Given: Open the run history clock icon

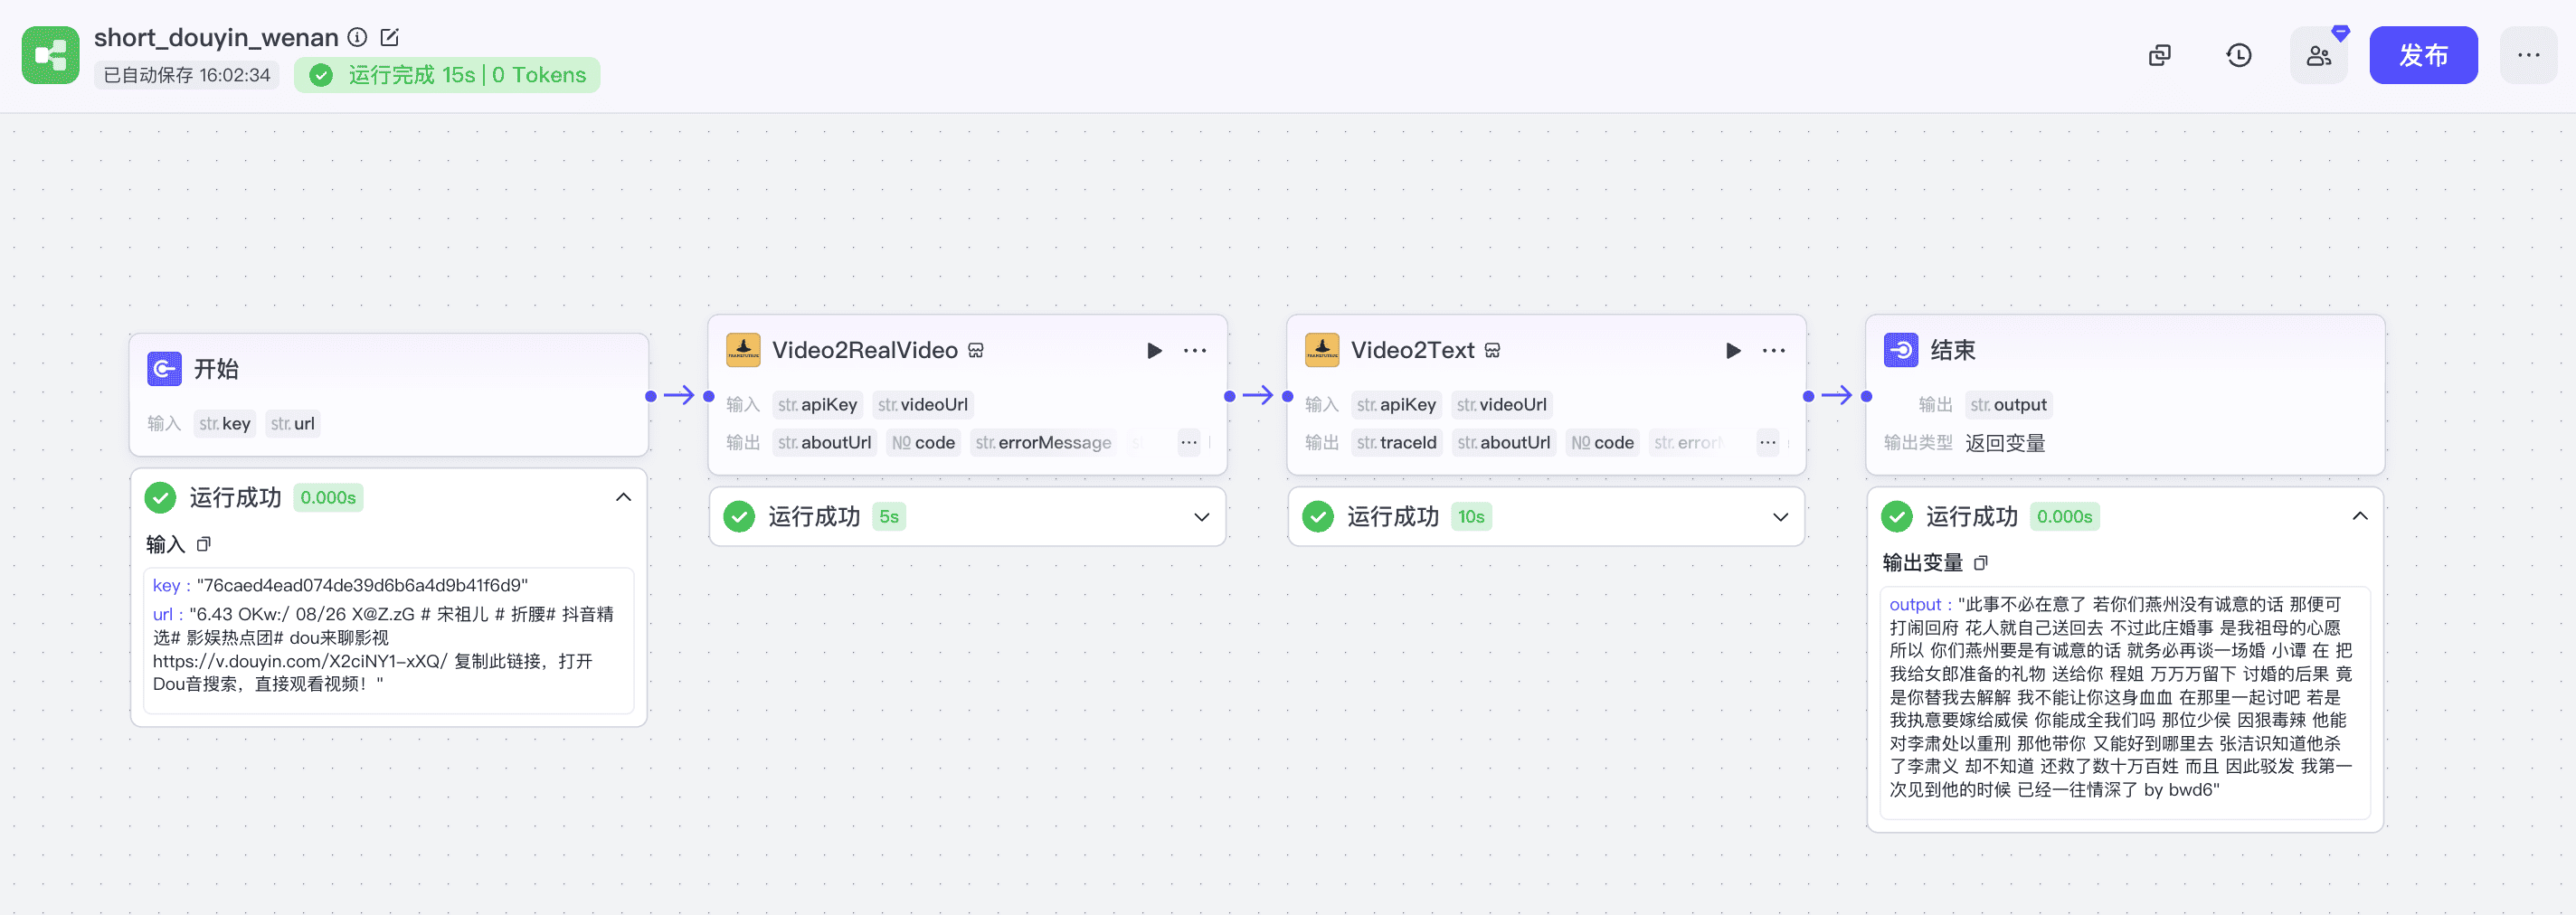Looking at the screenshot, I should 2238,56.
